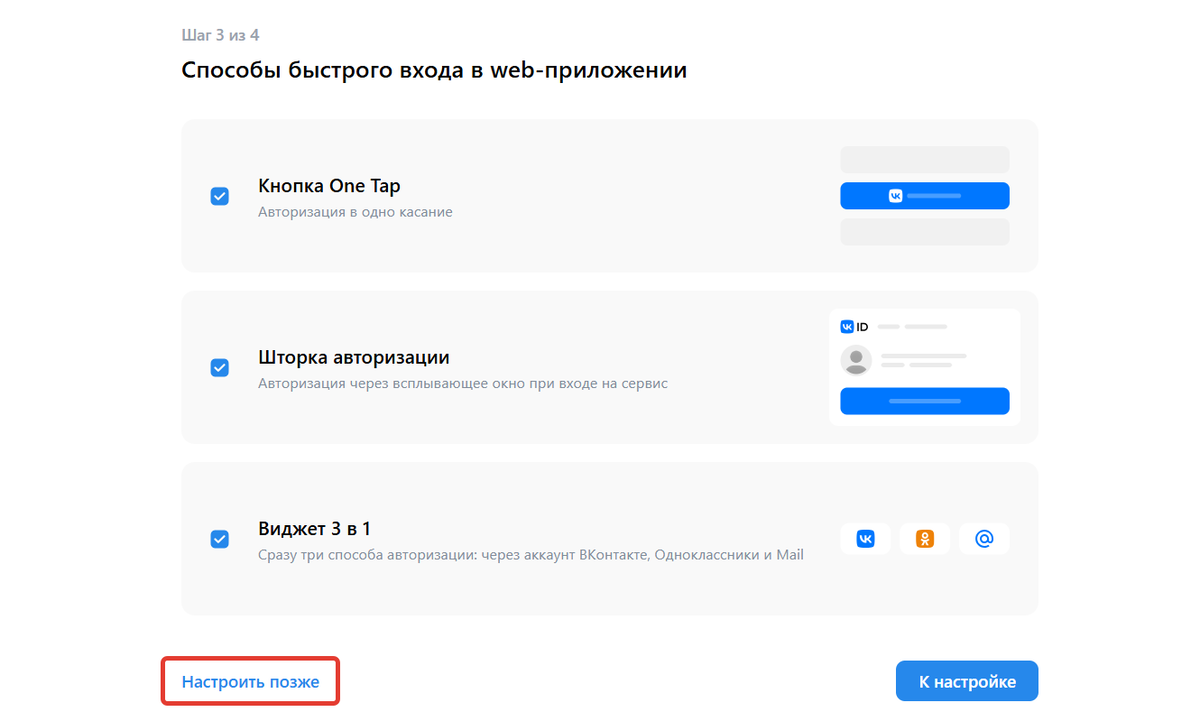Click the Шаг 3 из 4 step label
Image resolution: width=1200 pixels, height=712 pixels.
219,34
